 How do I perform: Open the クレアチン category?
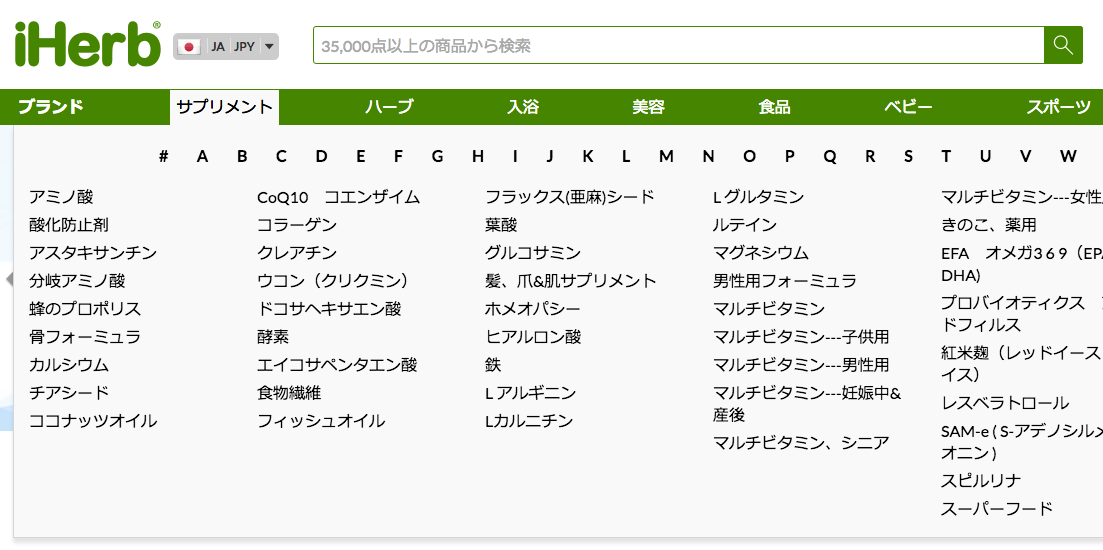tap(297, 253)
